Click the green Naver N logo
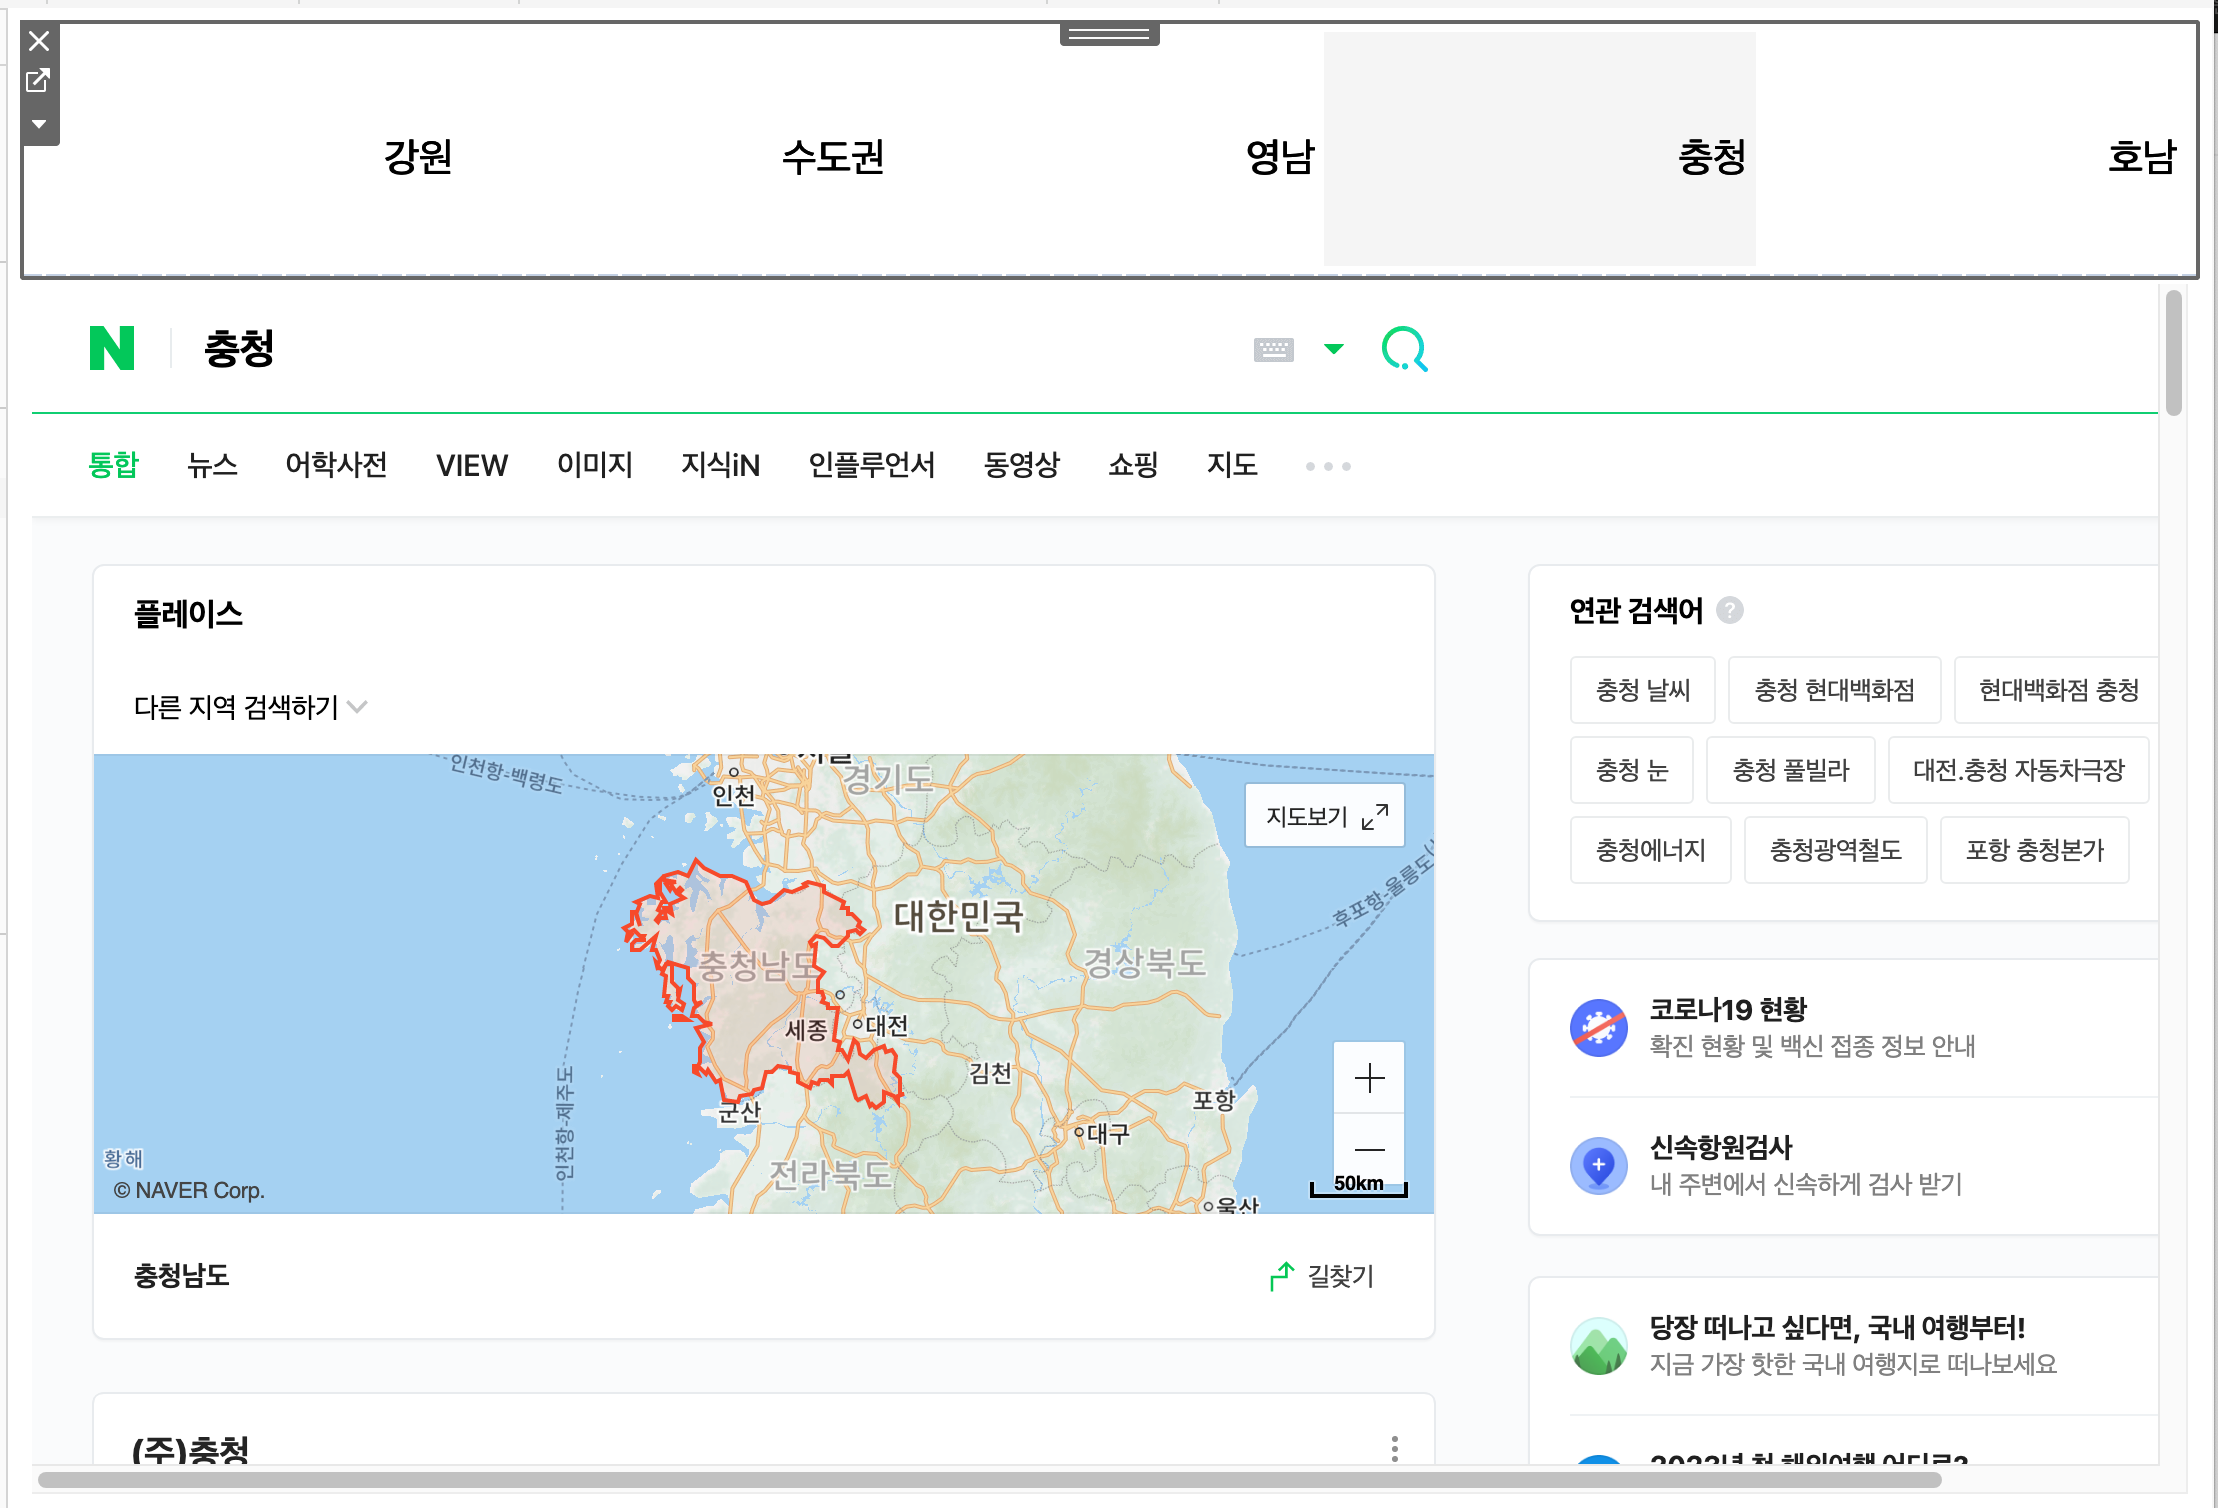The width and height of the screenshot is (2218, 1508). [112, 349]
